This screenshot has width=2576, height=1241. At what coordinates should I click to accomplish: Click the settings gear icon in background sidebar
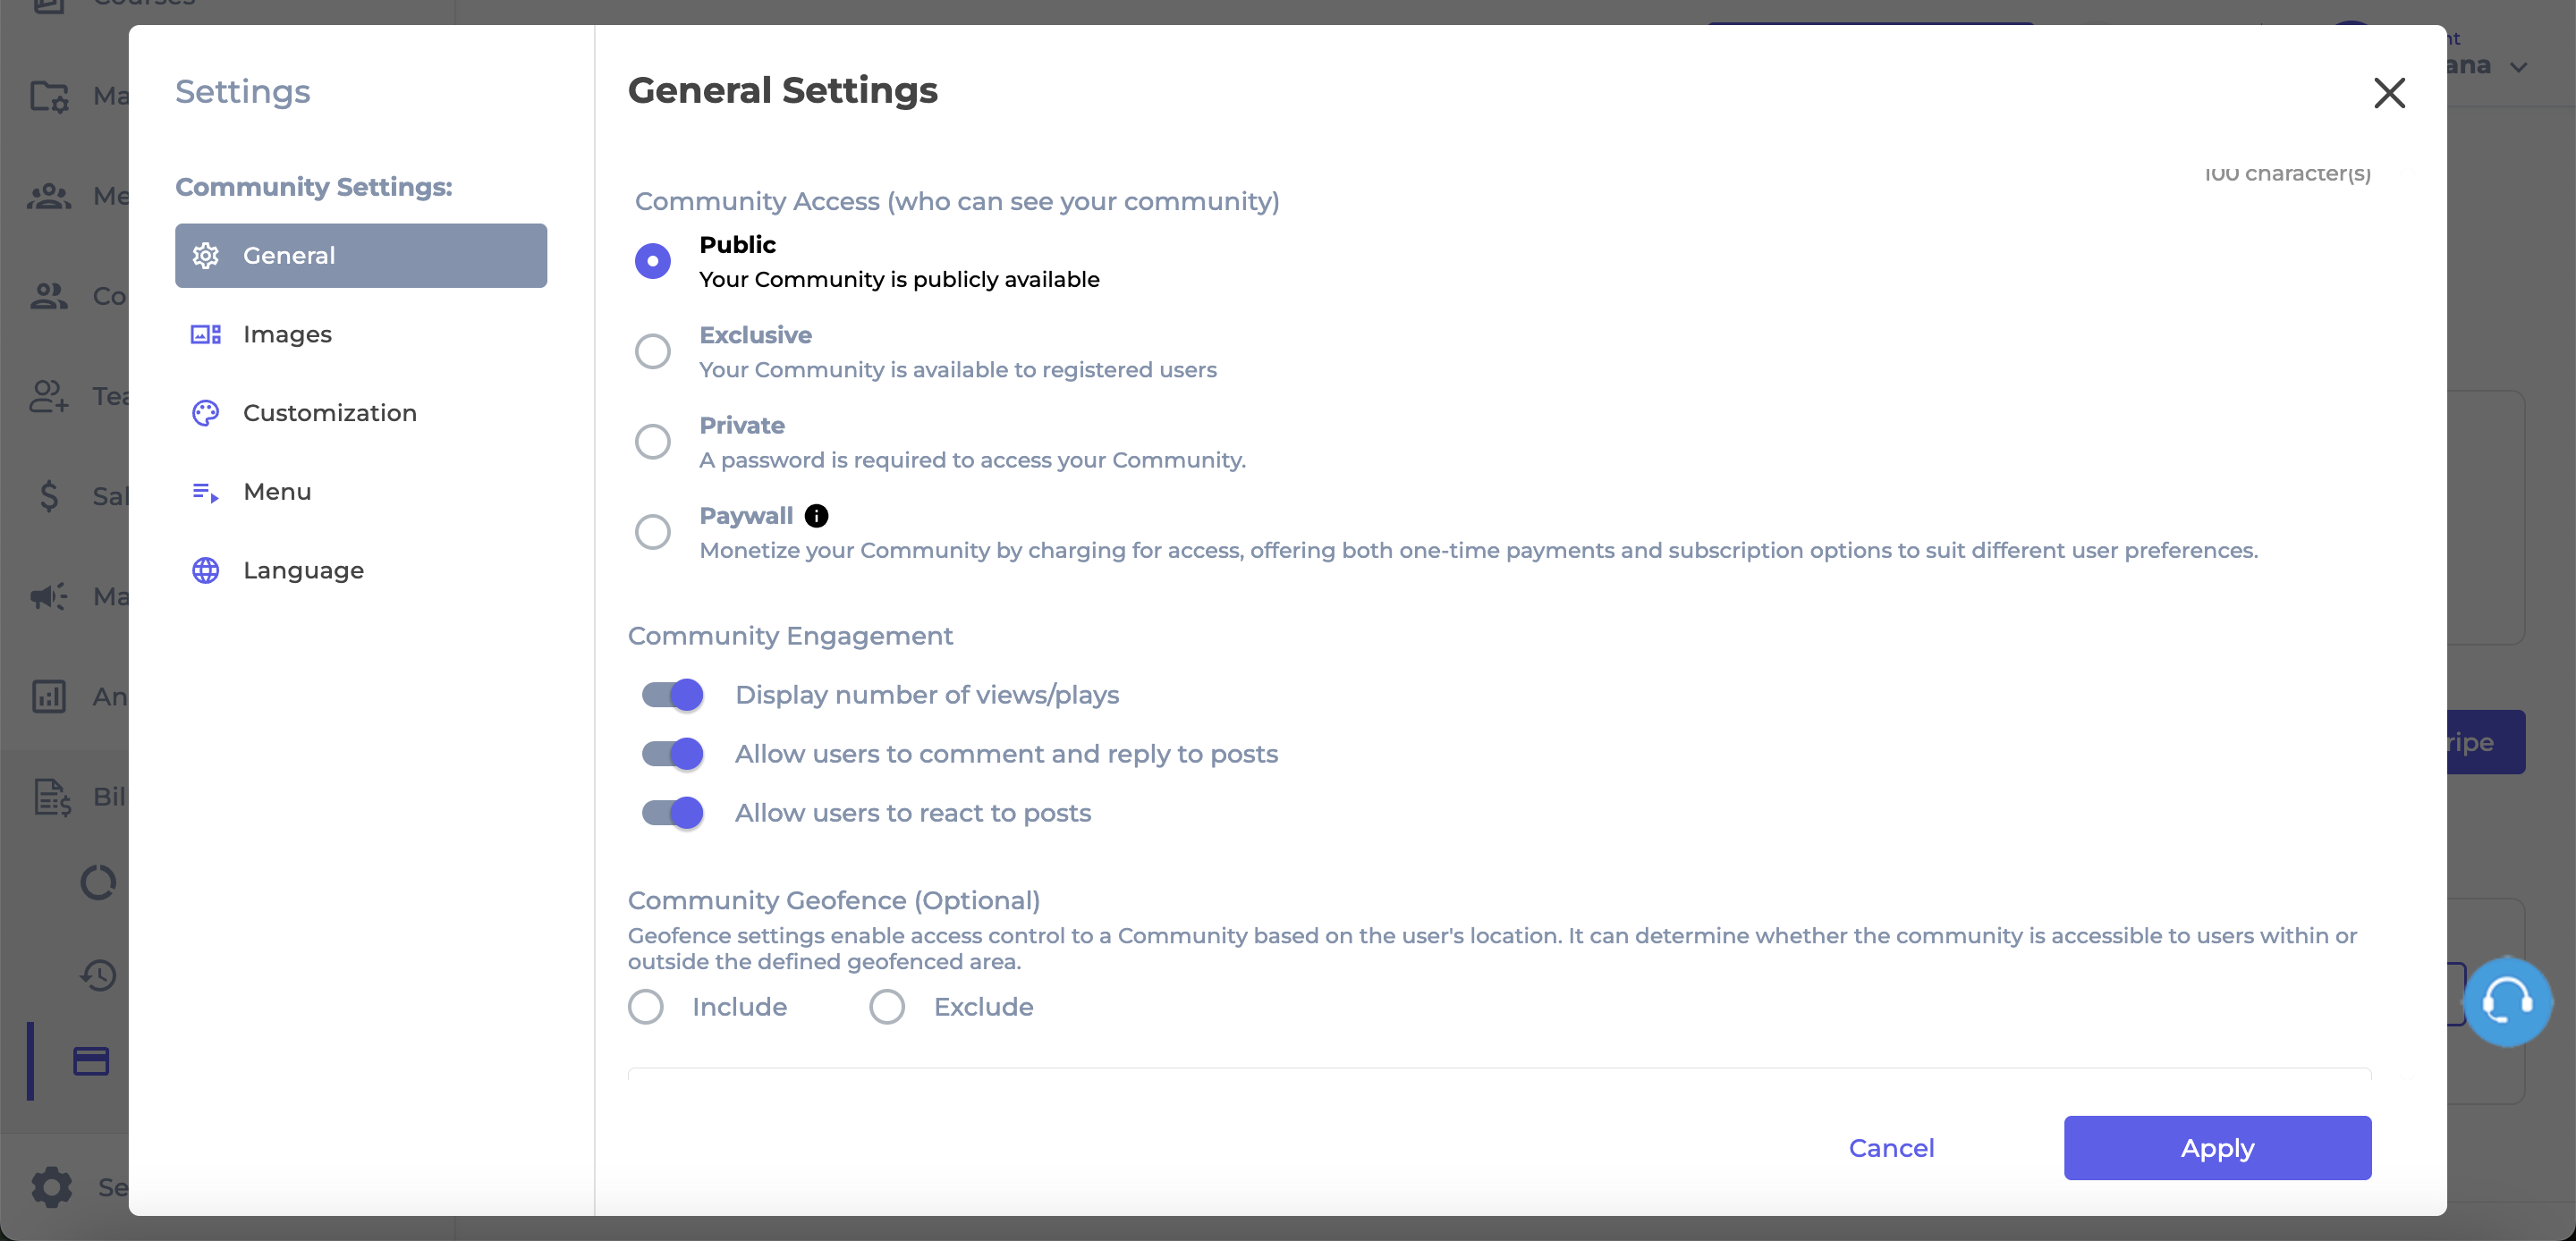[x=51, y=1187]
